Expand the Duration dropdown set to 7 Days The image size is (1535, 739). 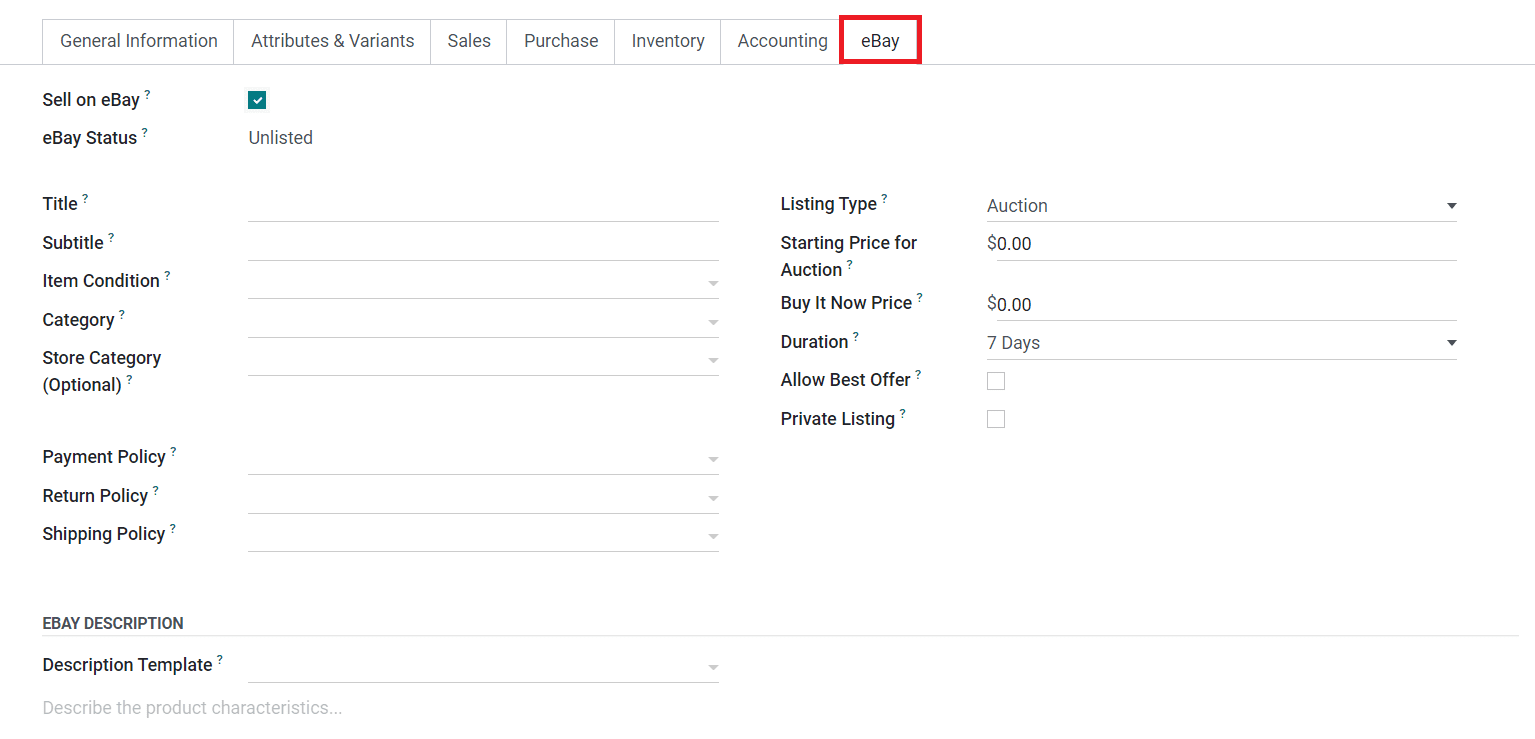[x=1220, y=343]
